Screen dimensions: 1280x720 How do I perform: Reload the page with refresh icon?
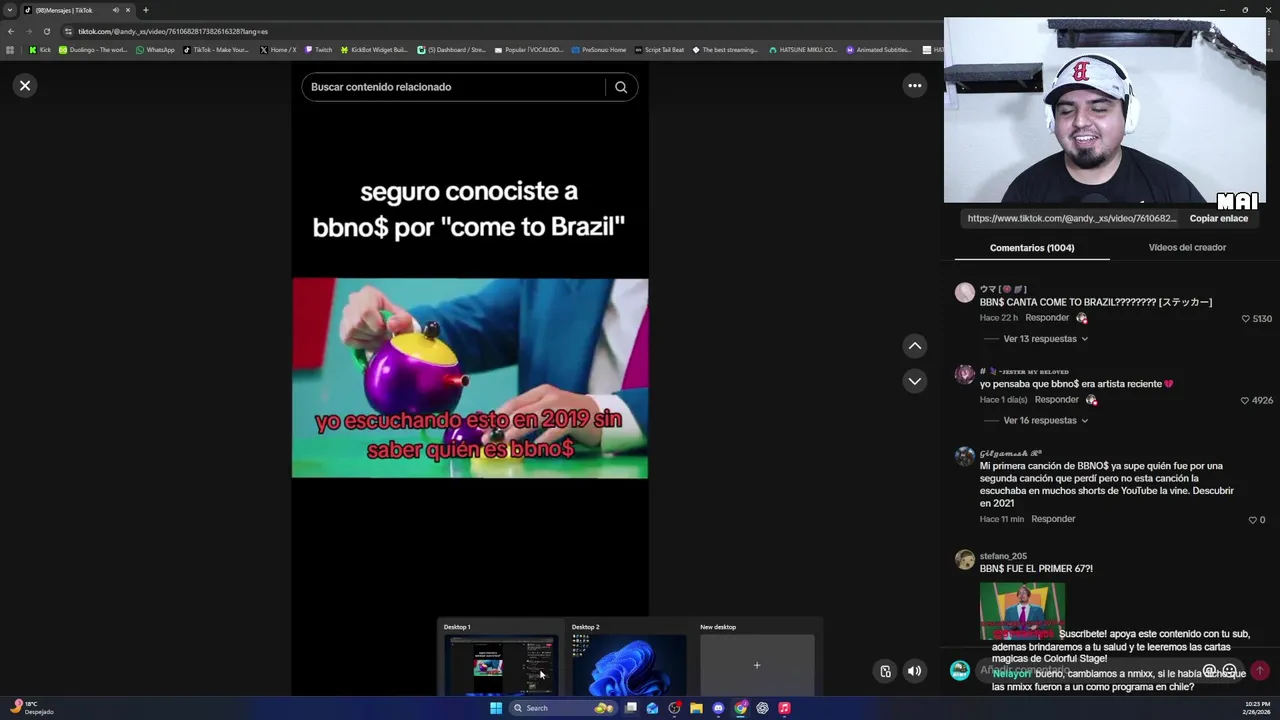coord(46,31)
